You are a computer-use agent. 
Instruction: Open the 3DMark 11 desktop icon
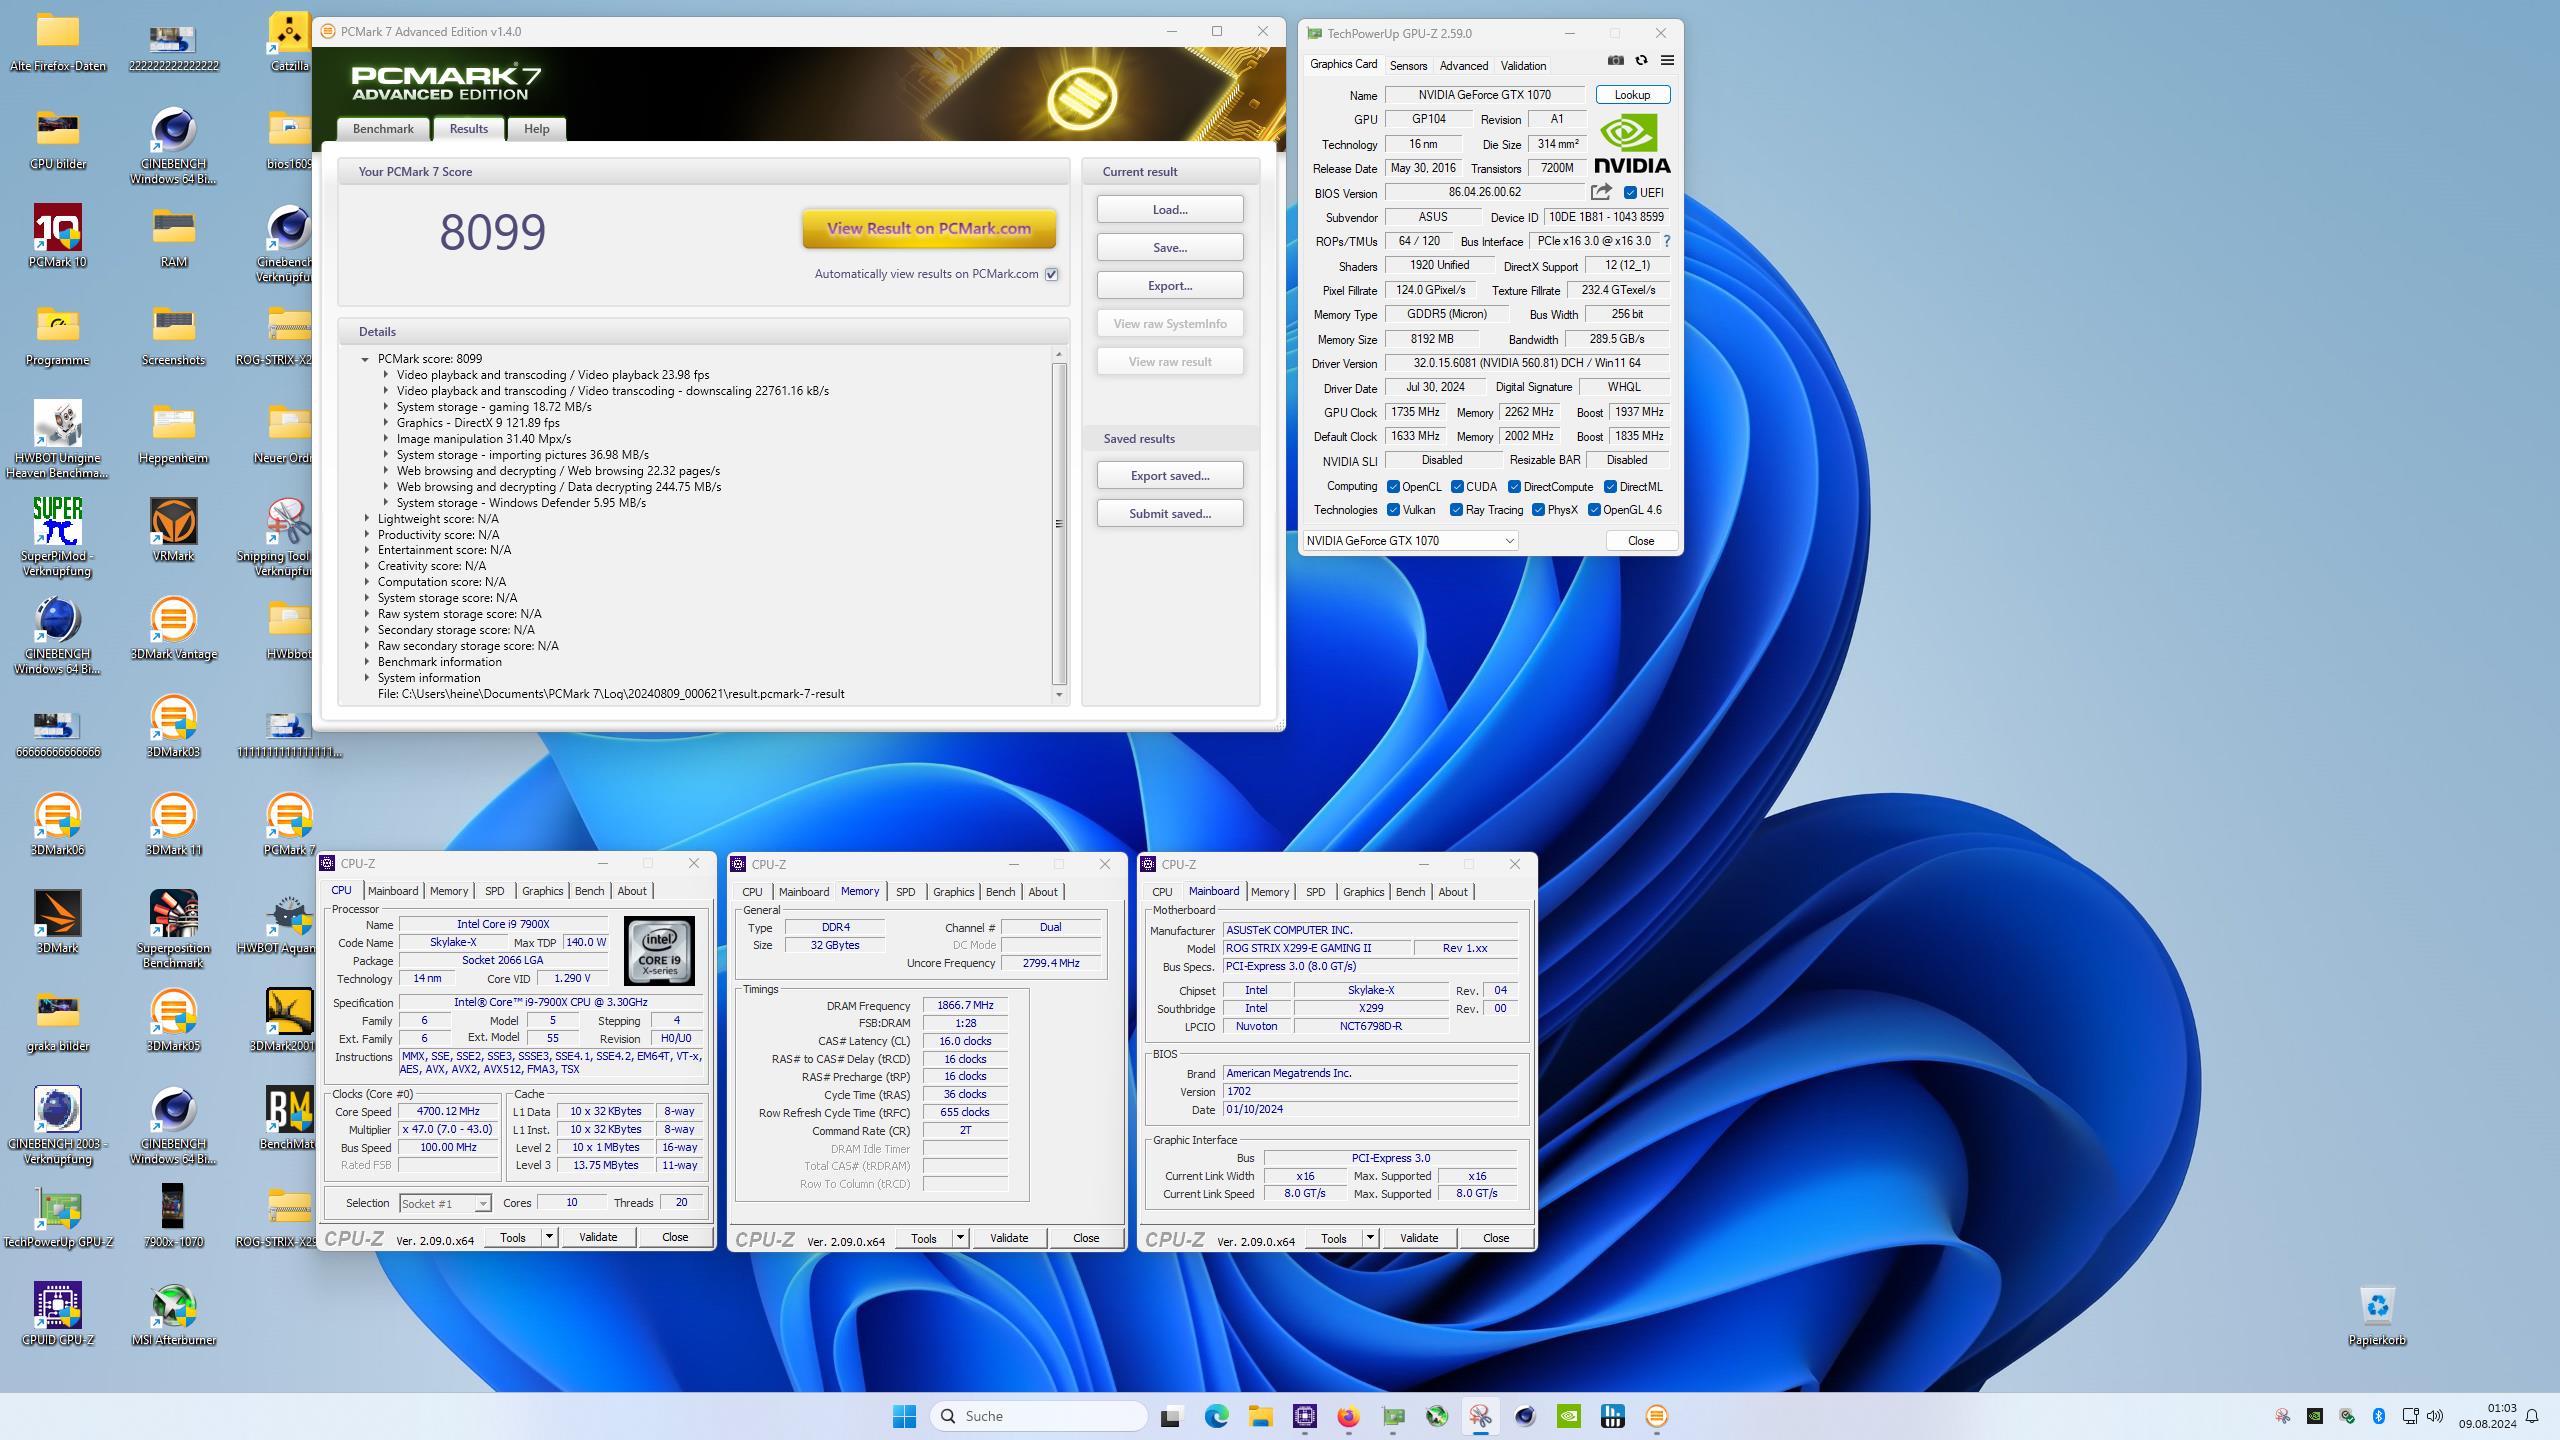coord(173,824)
